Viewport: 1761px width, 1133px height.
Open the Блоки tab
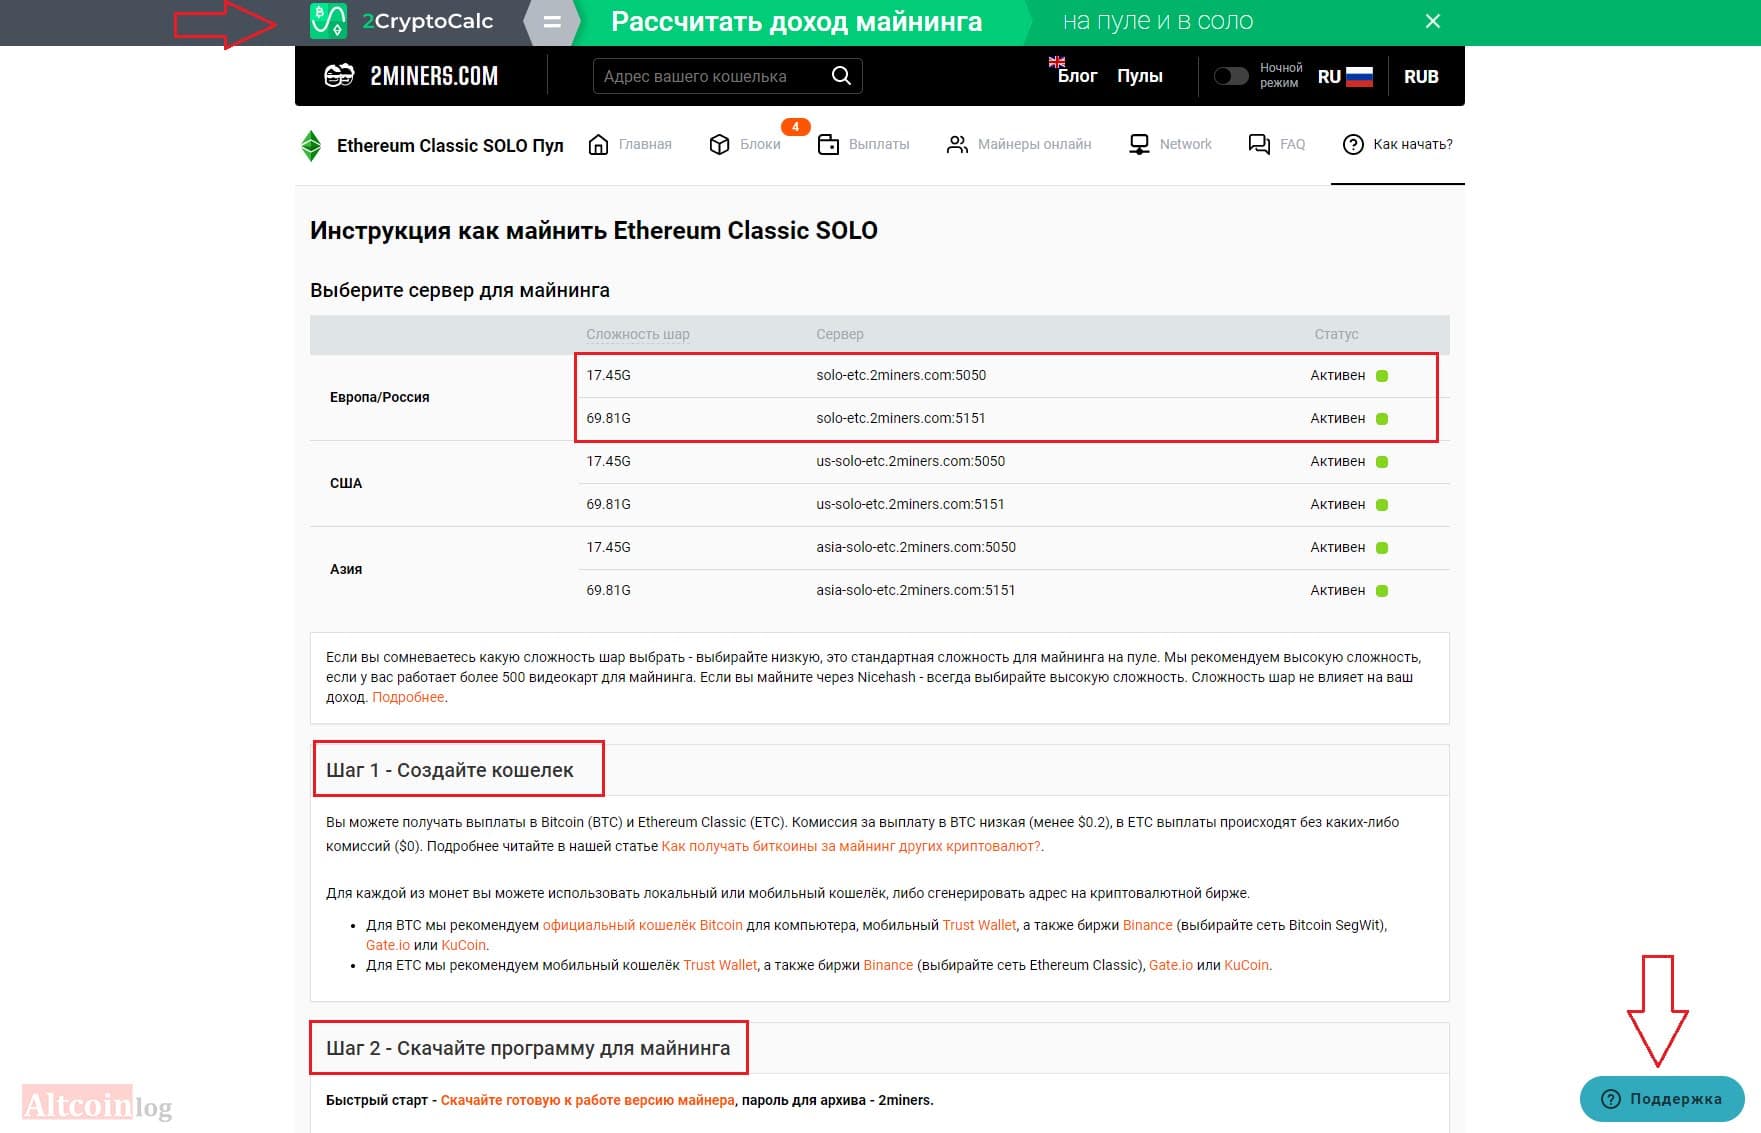pyautogui.click(x=745, y=144)
